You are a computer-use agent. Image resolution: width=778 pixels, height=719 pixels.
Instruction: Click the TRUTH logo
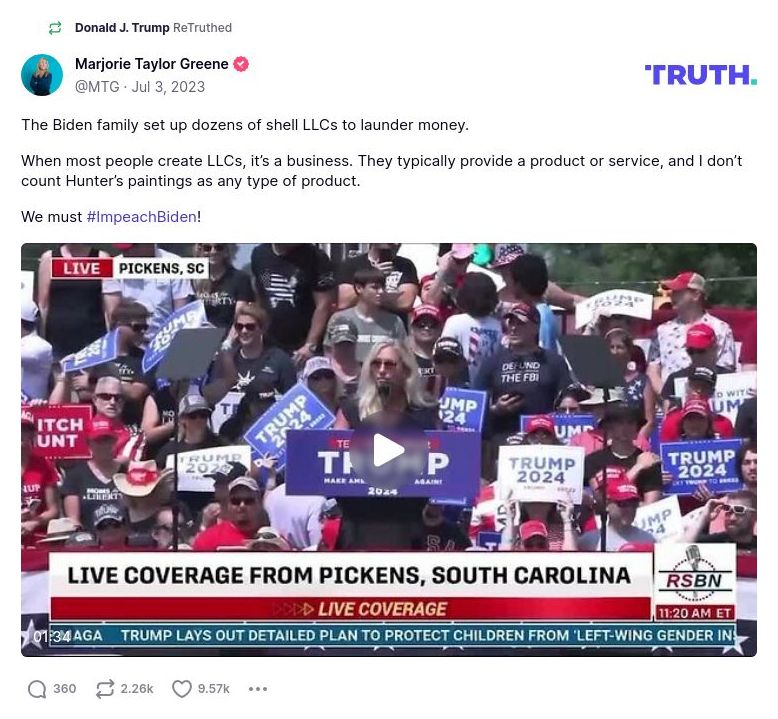pyautogui.click(x=701, y=75)
